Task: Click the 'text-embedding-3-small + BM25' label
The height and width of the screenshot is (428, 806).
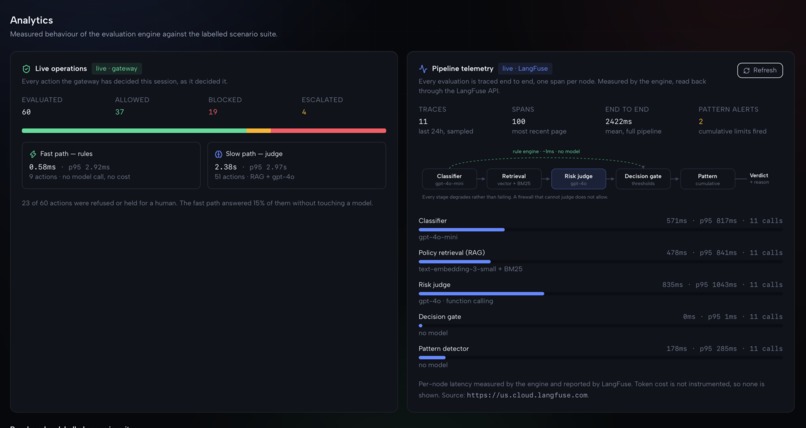Action: tap(470, 269)
